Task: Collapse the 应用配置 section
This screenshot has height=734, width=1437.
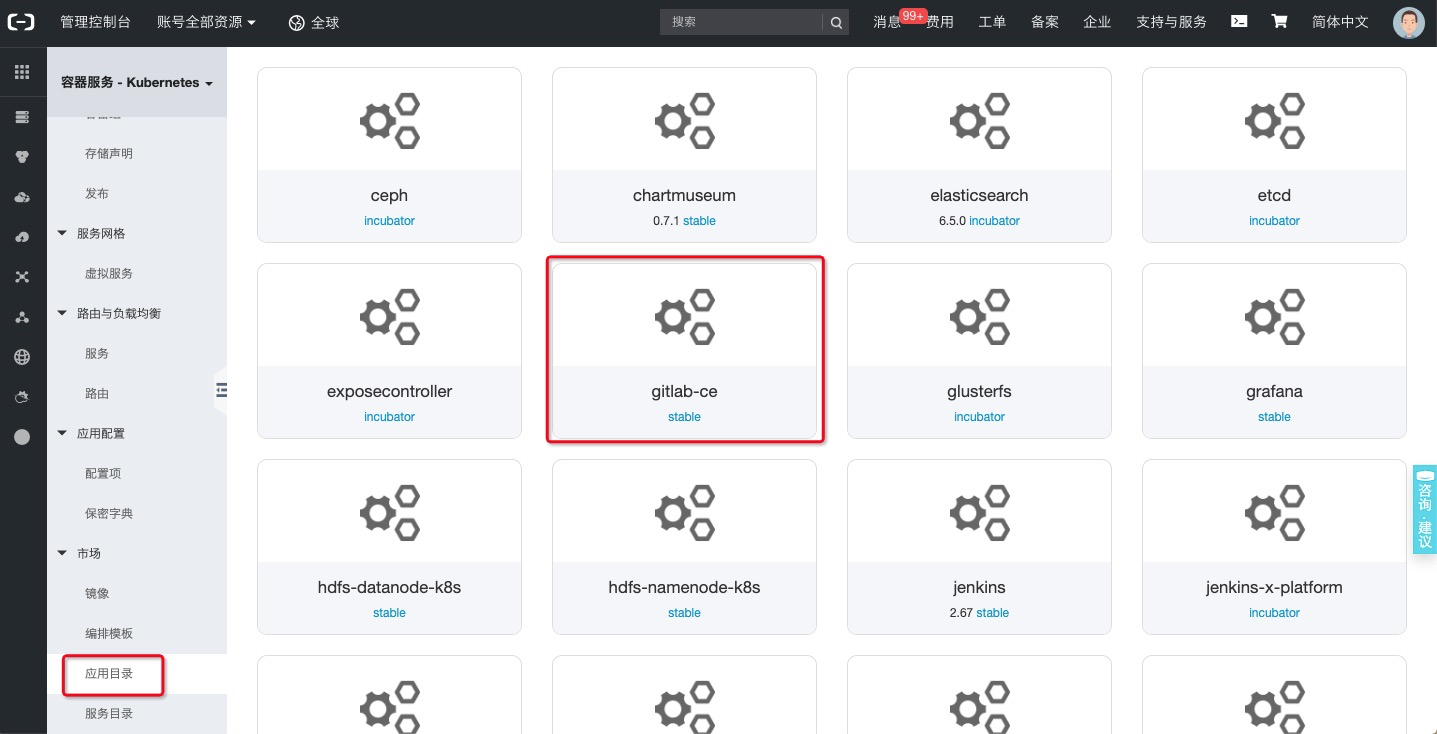Action: point(63,433)
